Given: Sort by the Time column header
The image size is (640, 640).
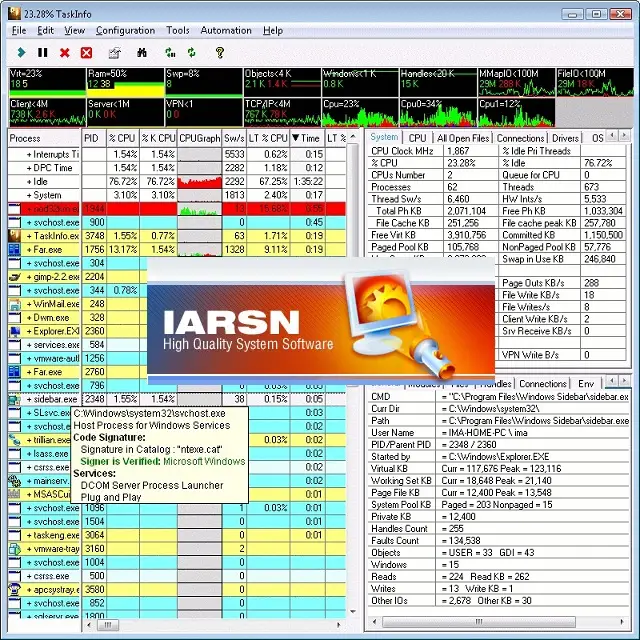Looking at the screenshot, I should pos(307,138).
